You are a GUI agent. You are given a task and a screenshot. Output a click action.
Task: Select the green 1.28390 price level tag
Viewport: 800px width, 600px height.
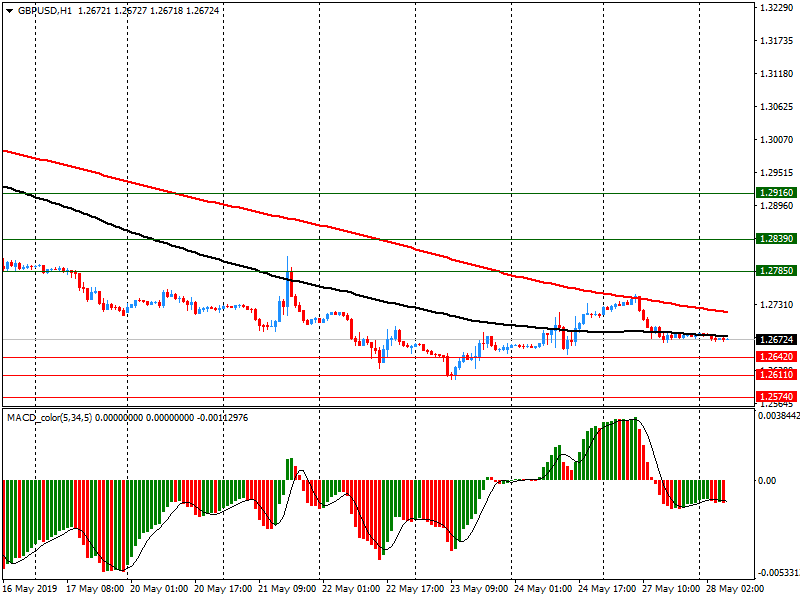pyautogui.click(x=776, y=239)
